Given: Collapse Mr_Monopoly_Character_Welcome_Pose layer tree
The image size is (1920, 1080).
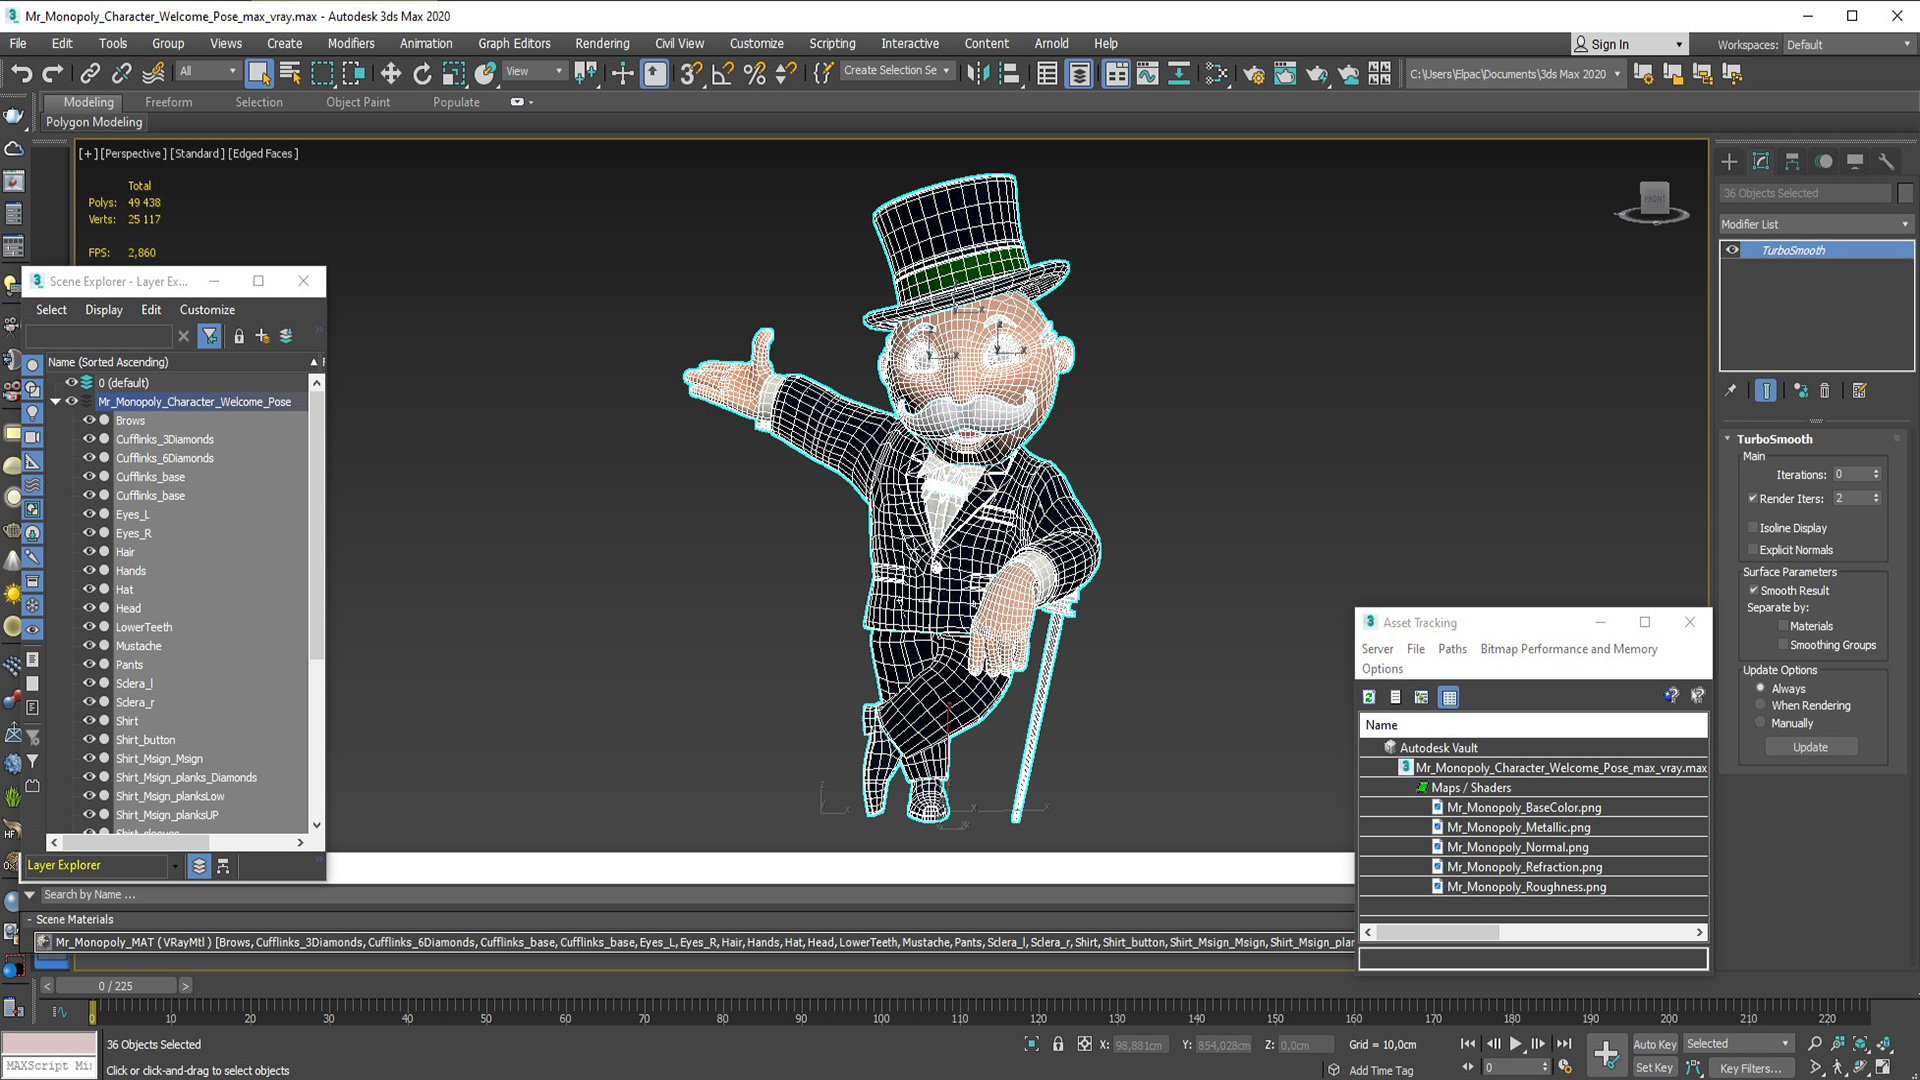Looking at the screenshot, I should 56,401.
